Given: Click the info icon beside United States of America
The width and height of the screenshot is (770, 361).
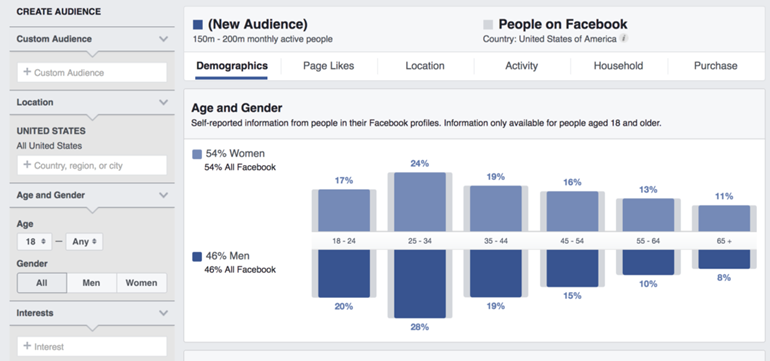Looking at the screenshot, I should [x=624, y=38].
